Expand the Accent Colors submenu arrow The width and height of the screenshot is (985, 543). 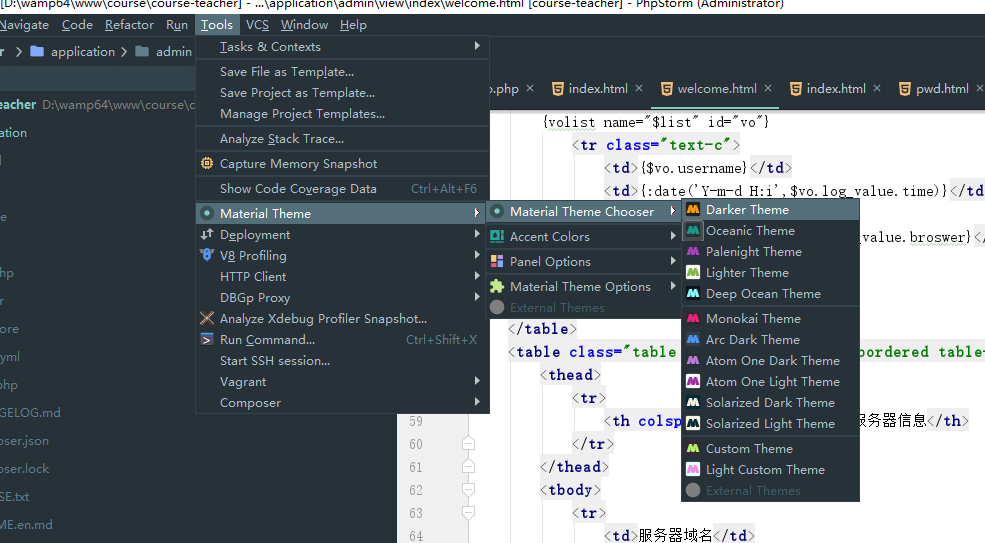coord(673,236)
